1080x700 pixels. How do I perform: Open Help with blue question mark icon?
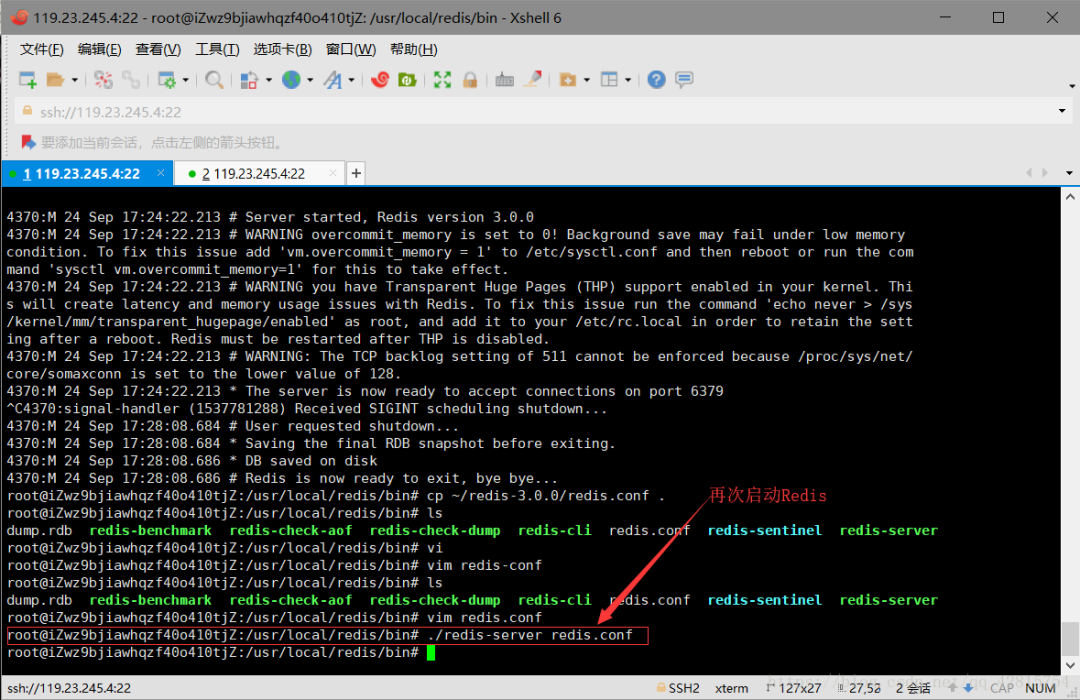pyautogui.click(x=656, y=80)
